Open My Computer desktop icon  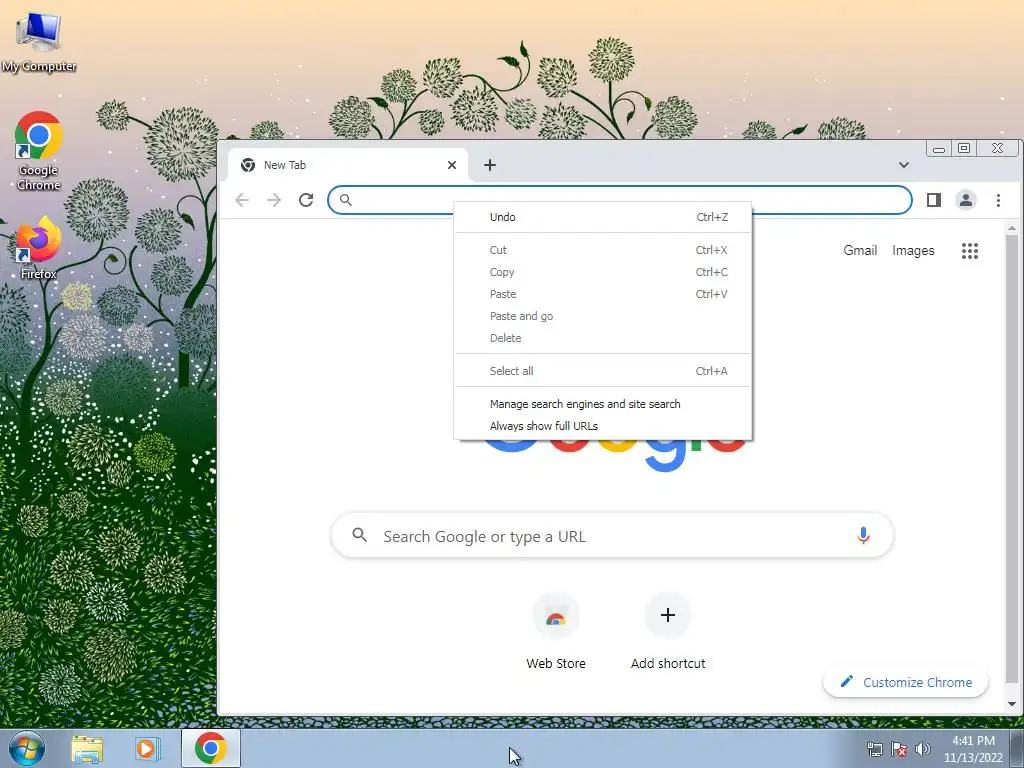tap(39, 40)
